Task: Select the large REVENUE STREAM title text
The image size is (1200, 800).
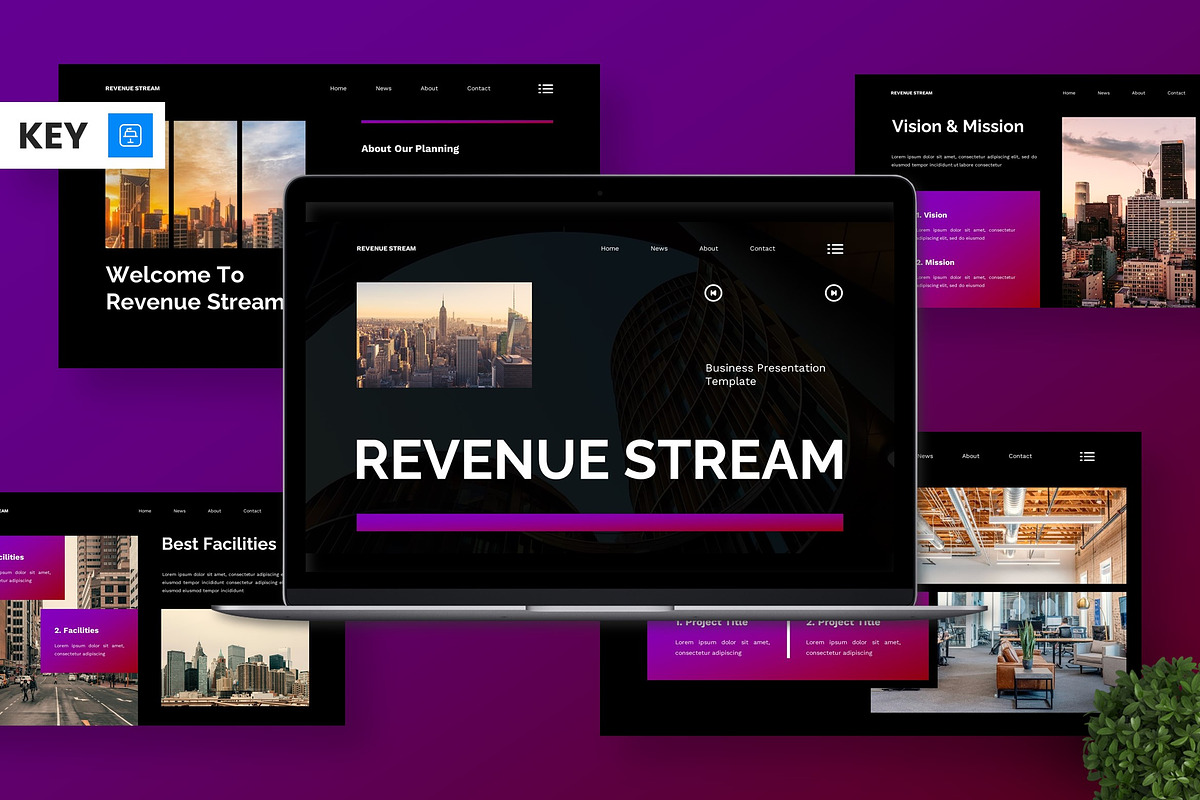Action: [x=599, y=459]
